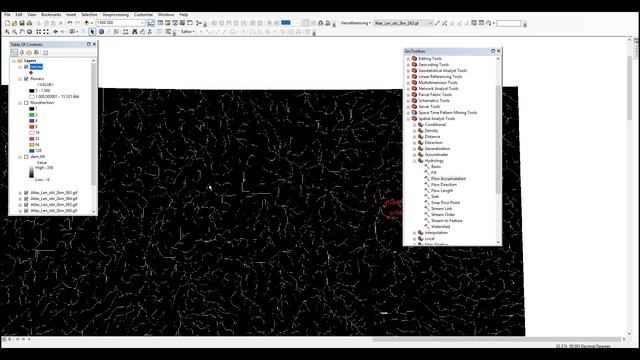640x360 pixels.
Task: Toggle visibility of Atlas_Len_obl_2km_063.gif layer
Action: click(26, 193)
